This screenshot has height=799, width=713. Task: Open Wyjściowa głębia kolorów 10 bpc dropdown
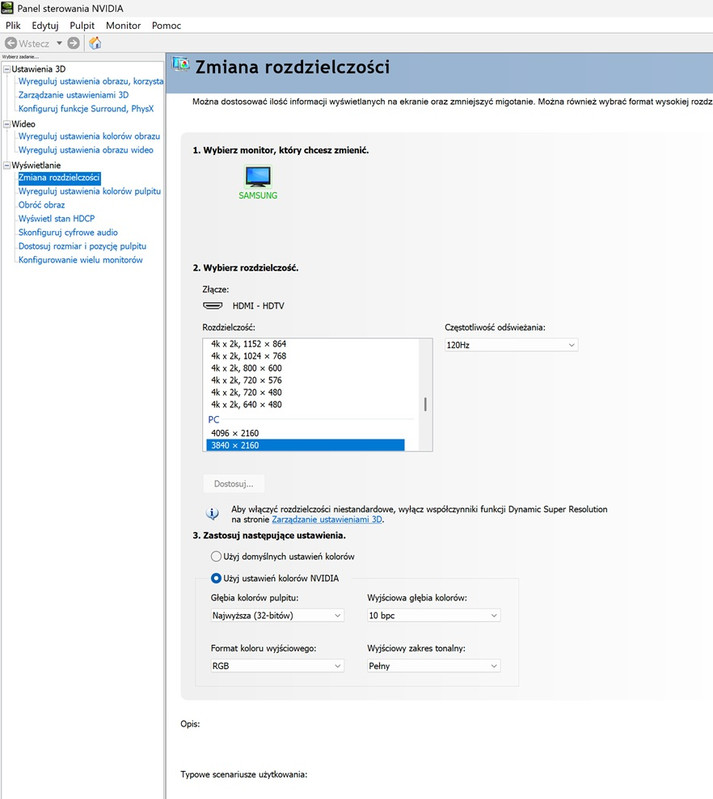pyautogui.click(x=434, y=616)
